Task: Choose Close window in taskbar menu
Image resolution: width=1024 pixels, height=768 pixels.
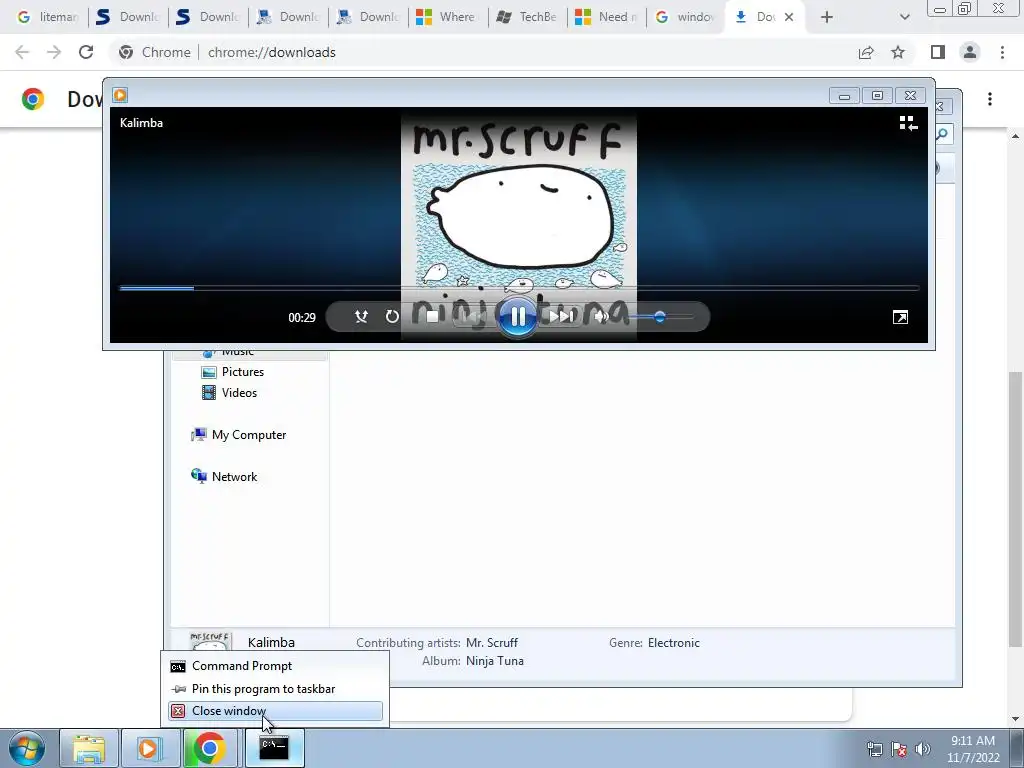Action: click(275, 711)
